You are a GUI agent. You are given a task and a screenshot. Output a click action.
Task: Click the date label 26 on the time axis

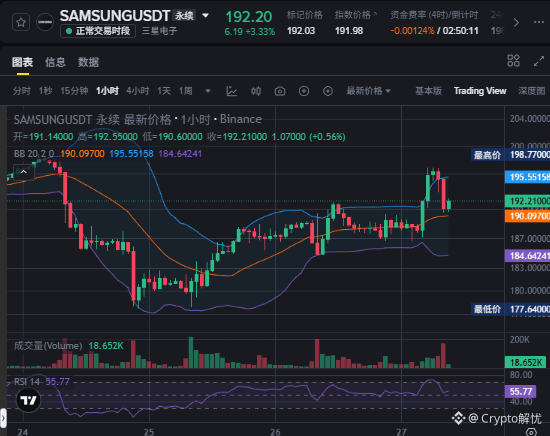coord(275,432)
